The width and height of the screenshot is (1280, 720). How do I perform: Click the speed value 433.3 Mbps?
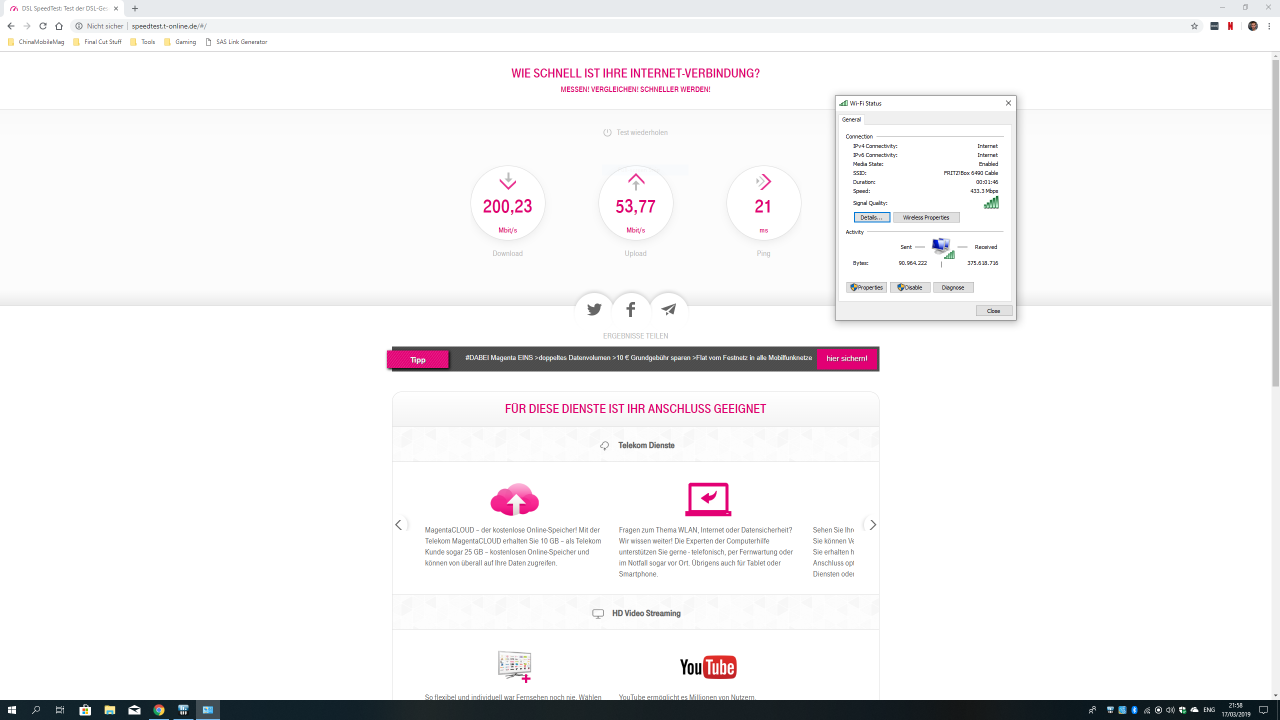[984, 191]
